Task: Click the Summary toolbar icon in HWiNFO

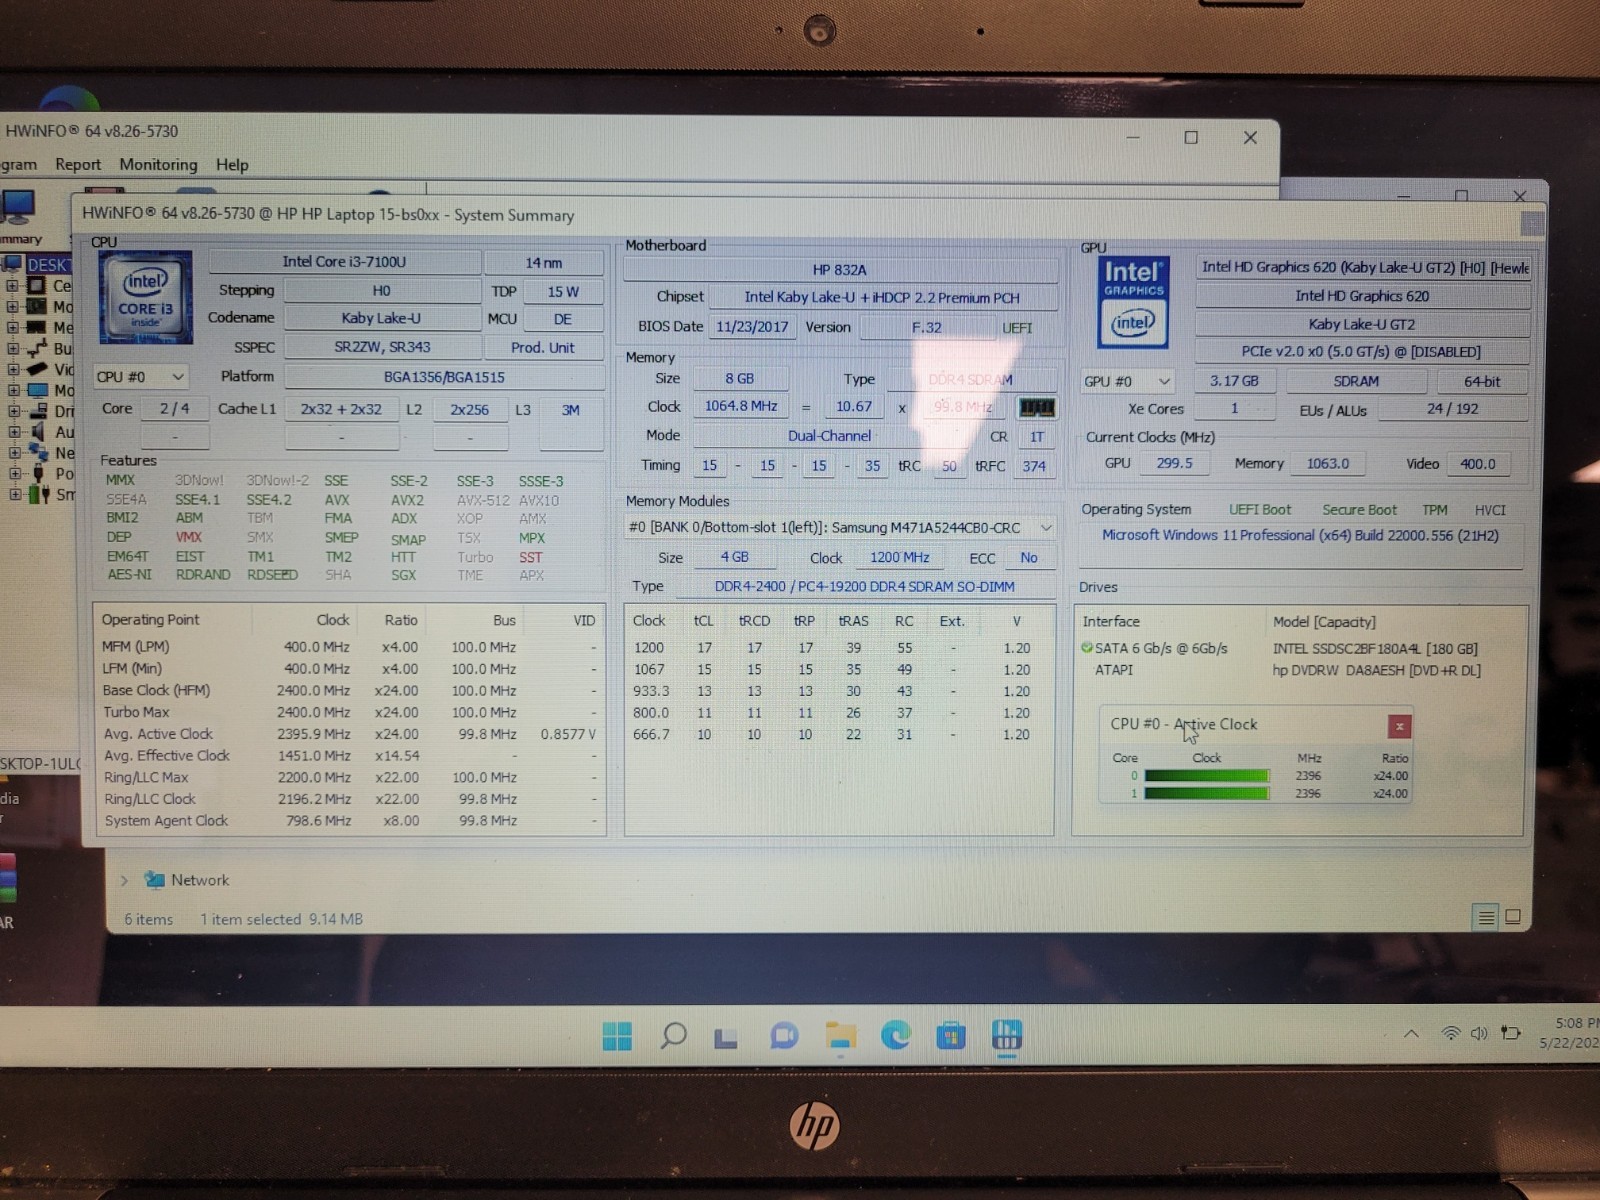Action: coord(18,208)
